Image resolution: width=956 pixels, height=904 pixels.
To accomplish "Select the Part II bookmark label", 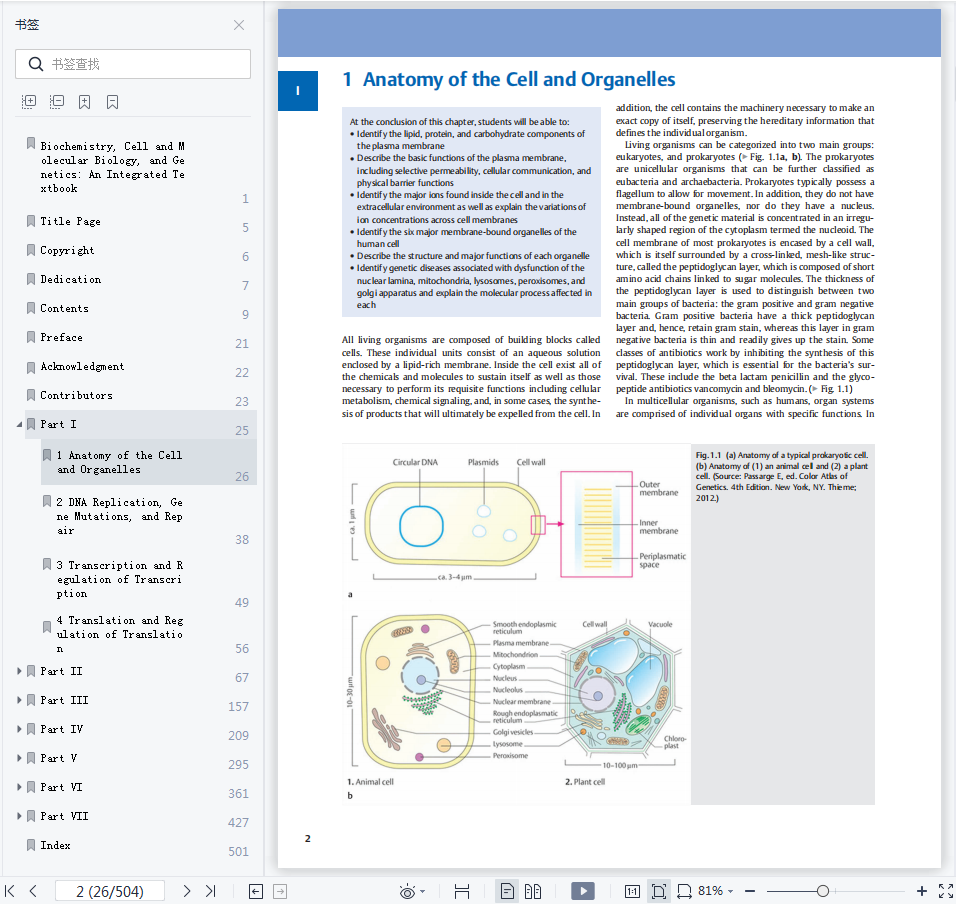I will [x=61, y=671].
